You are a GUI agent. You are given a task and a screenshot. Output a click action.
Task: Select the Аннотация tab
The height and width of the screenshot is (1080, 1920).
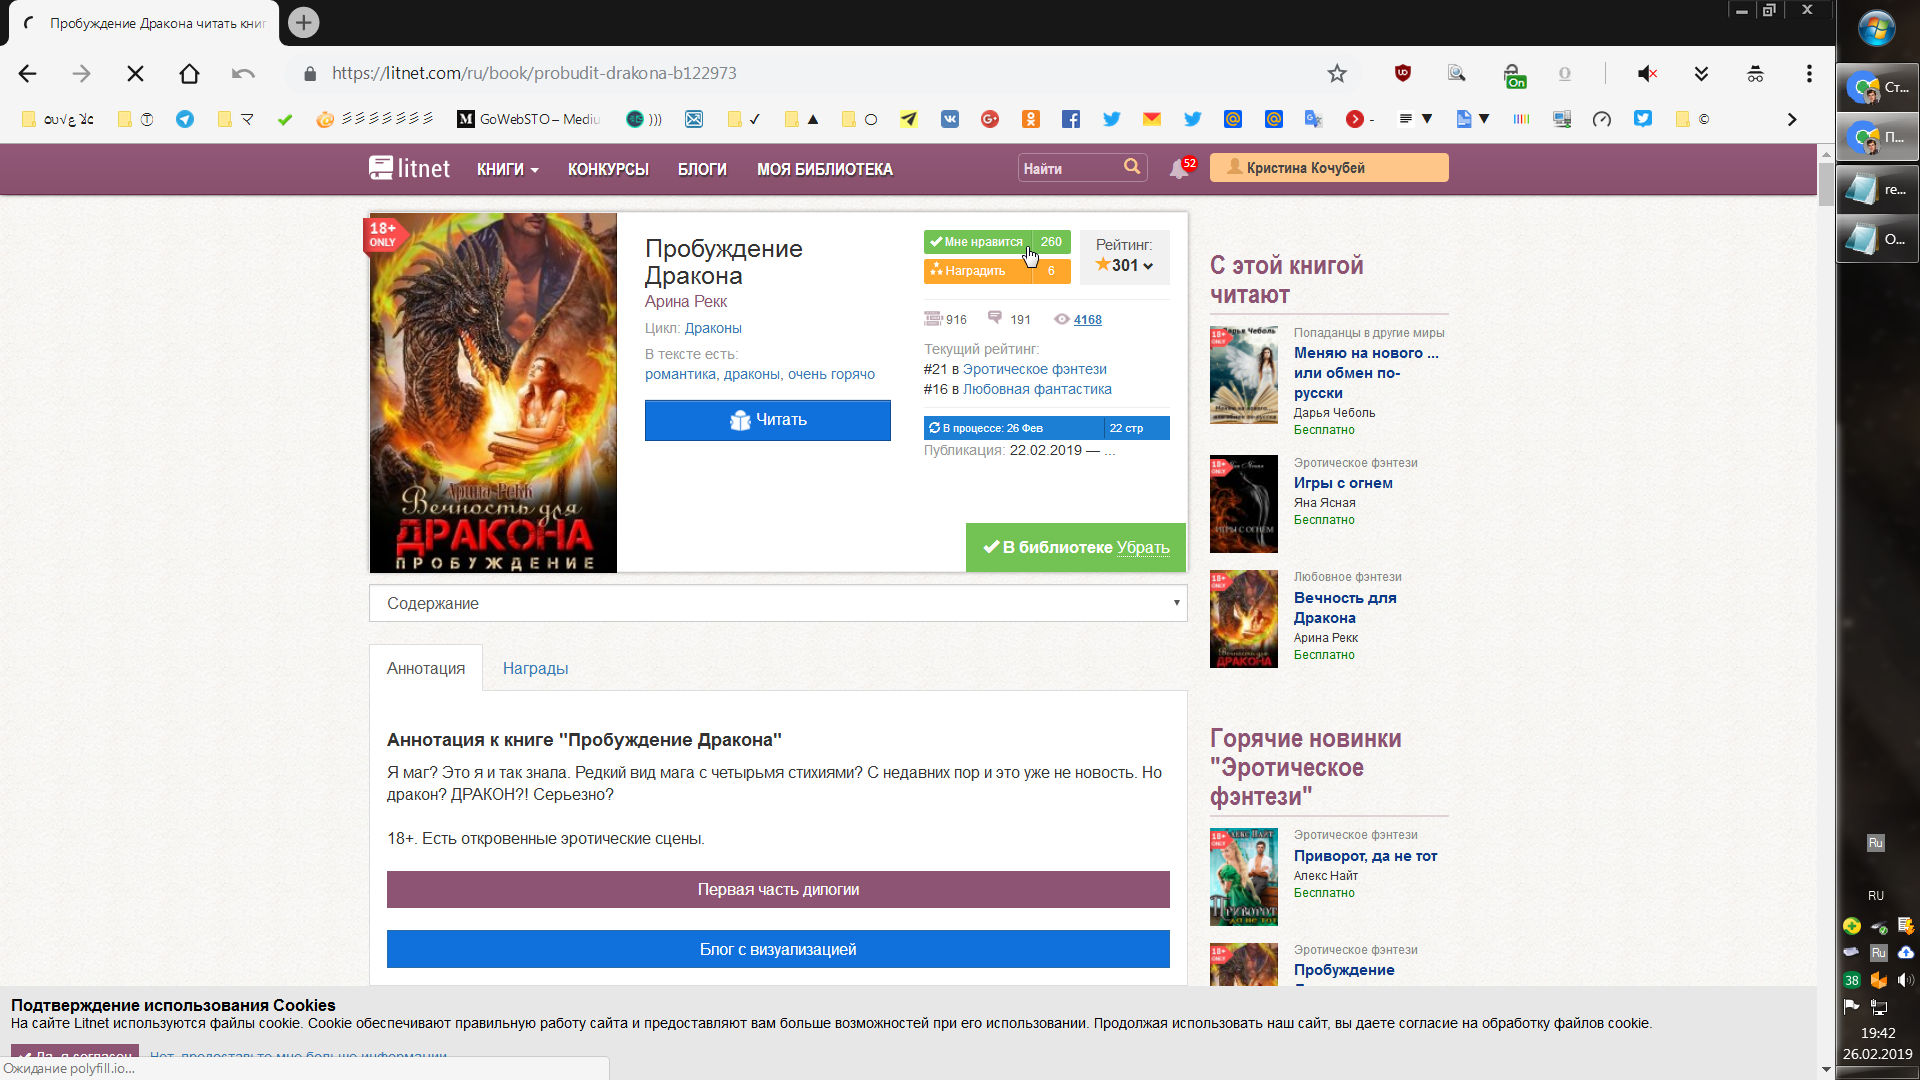pos(426,668)
